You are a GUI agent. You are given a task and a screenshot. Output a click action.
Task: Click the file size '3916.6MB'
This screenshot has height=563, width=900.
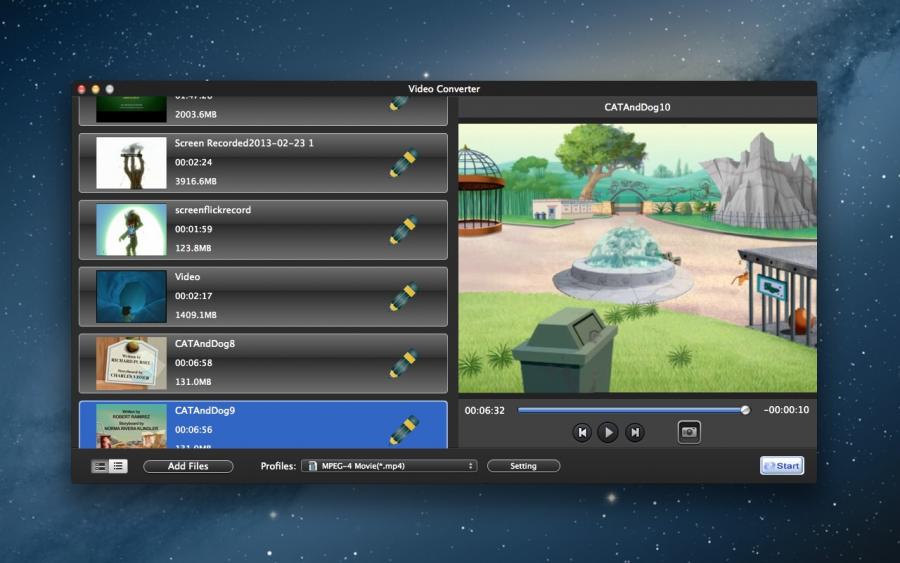(x=196, y=181)
